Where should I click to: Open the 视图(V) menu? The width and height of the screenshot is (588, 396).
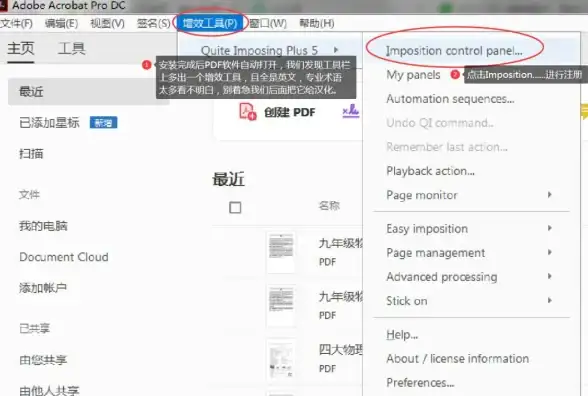point(107,24)
